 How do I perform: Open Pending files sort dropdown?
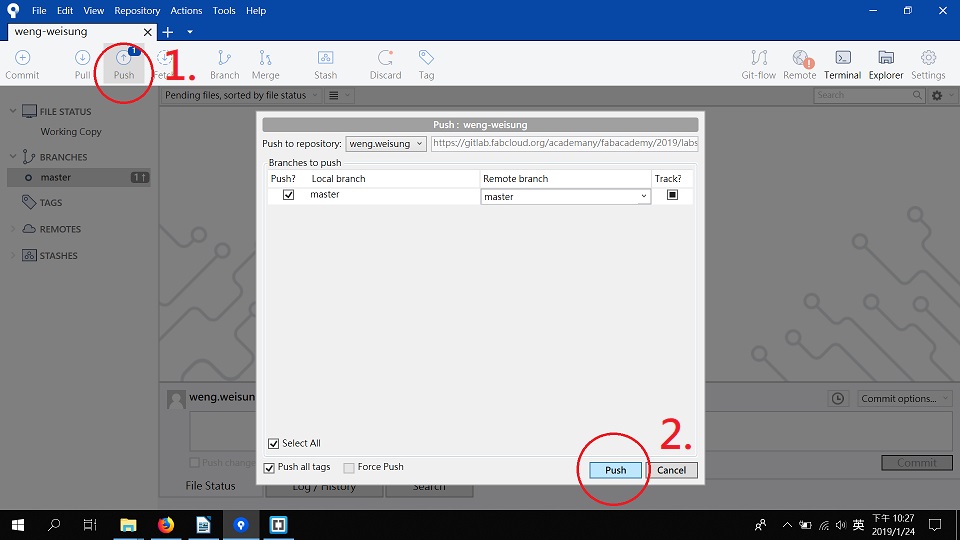click(241, 95)
